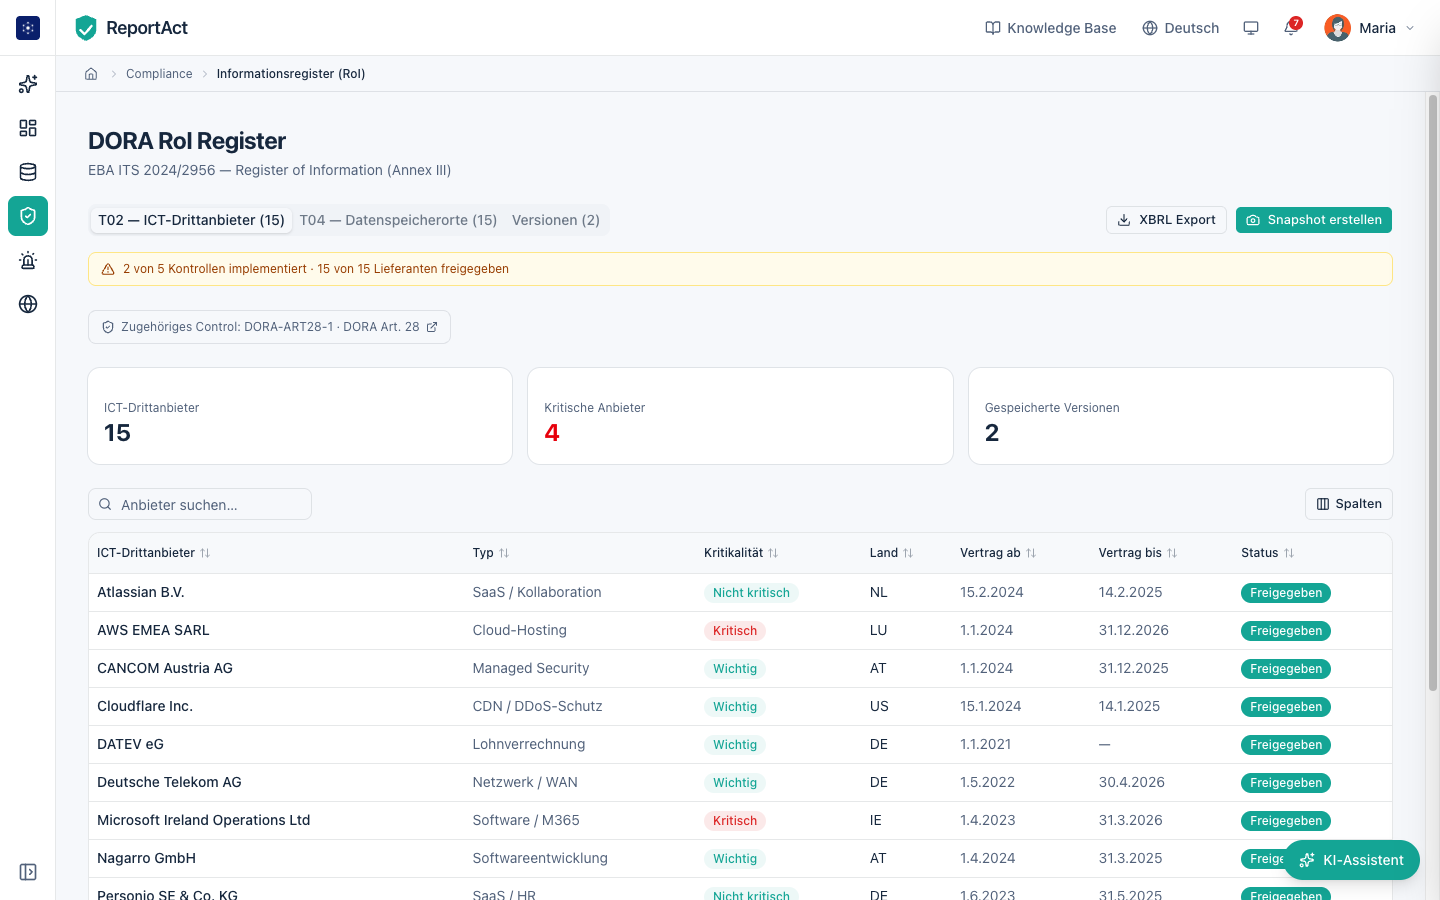Click the ReportAct shield logo

tap(86, 28)
